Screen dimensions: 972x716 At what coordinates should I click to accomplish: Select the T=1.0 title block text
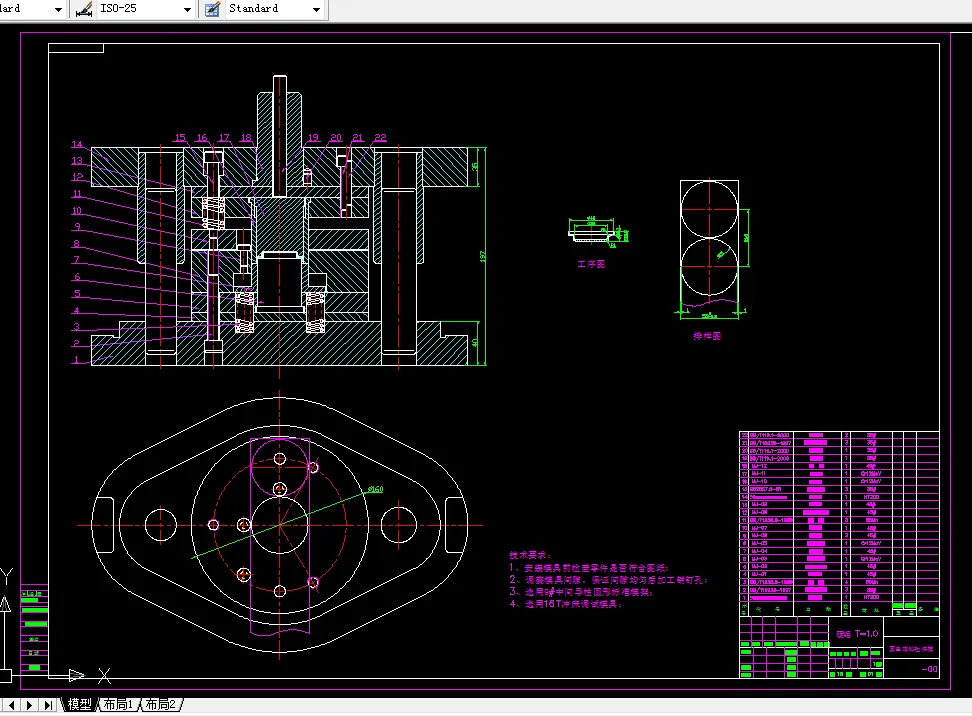point(866,634)
